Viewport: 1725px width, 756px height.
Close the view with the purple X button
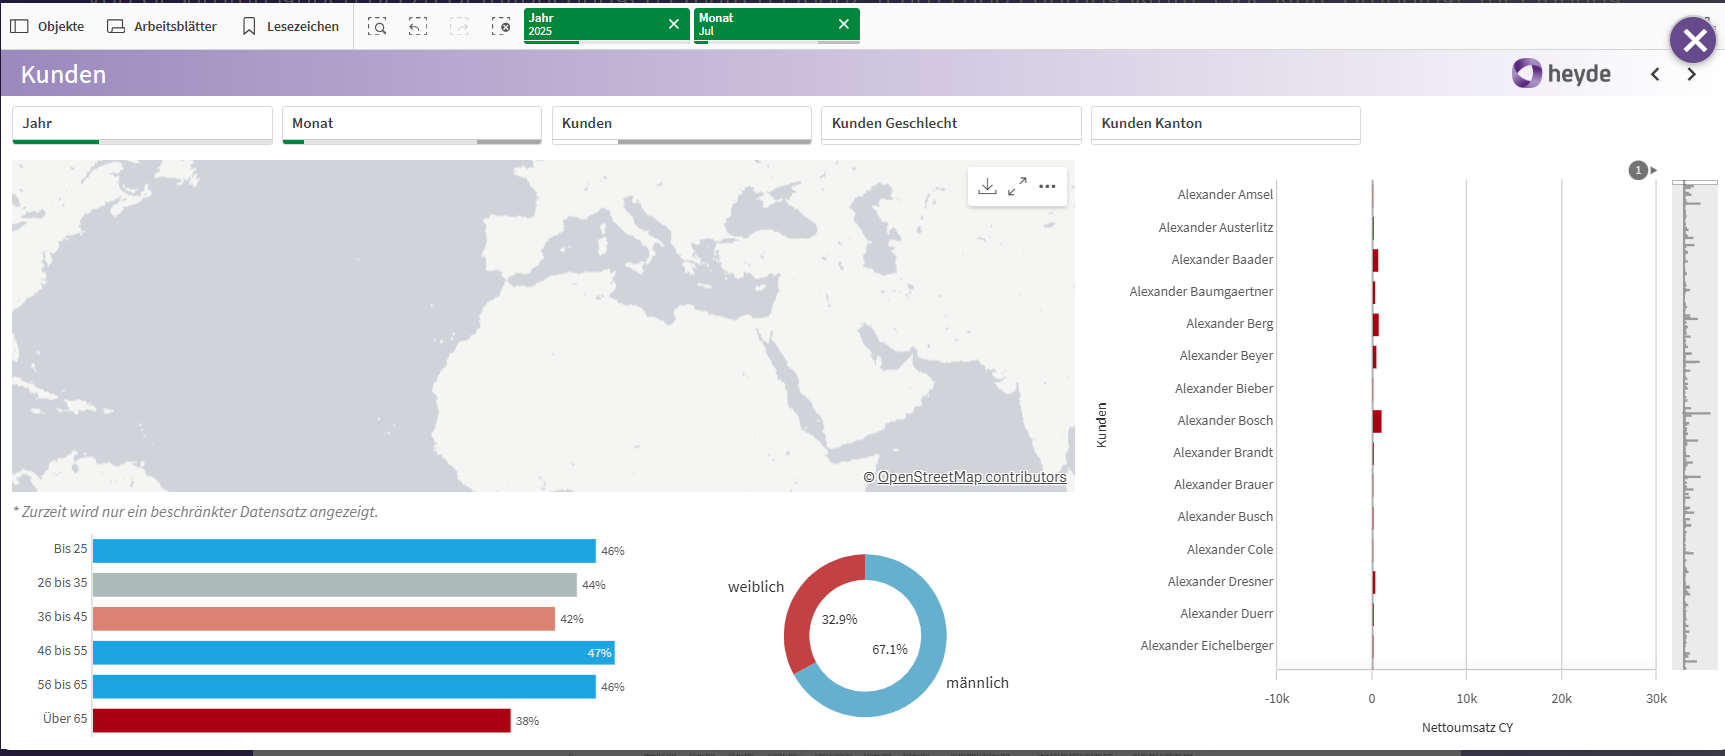pos(1693,41)
